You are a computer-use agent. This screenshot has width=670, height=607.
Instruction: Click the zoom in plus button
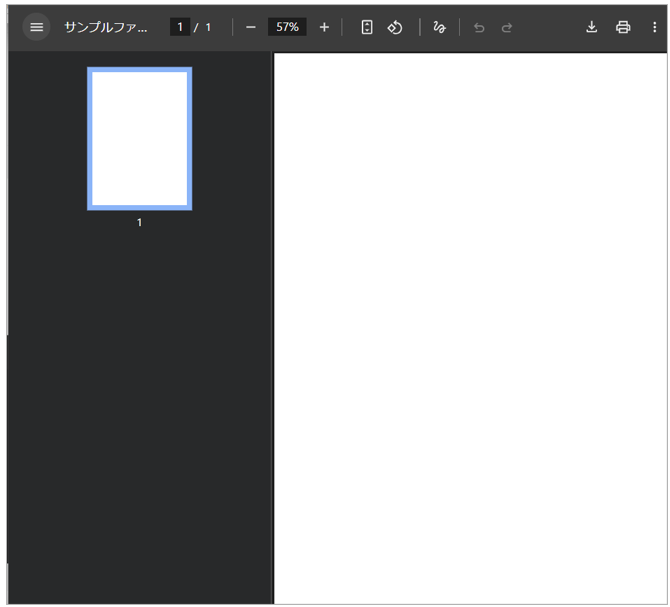[324, 27]
